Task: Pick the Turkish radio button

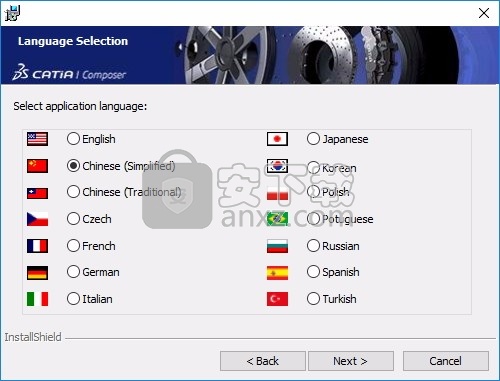Action: (x=313, y=299)
